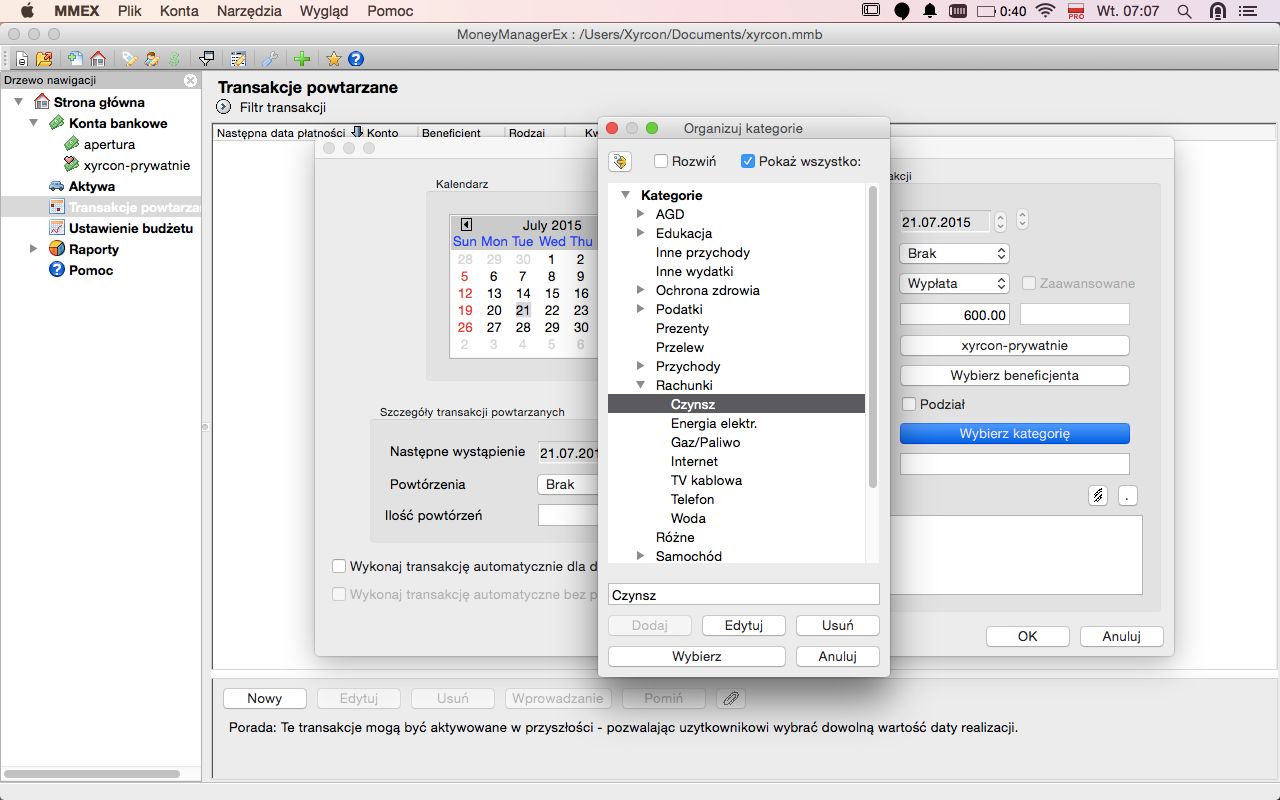Viewport: 1280px width, 800px height.
Task: Click the previous month arrow in calendar
Action: (466, 225)
